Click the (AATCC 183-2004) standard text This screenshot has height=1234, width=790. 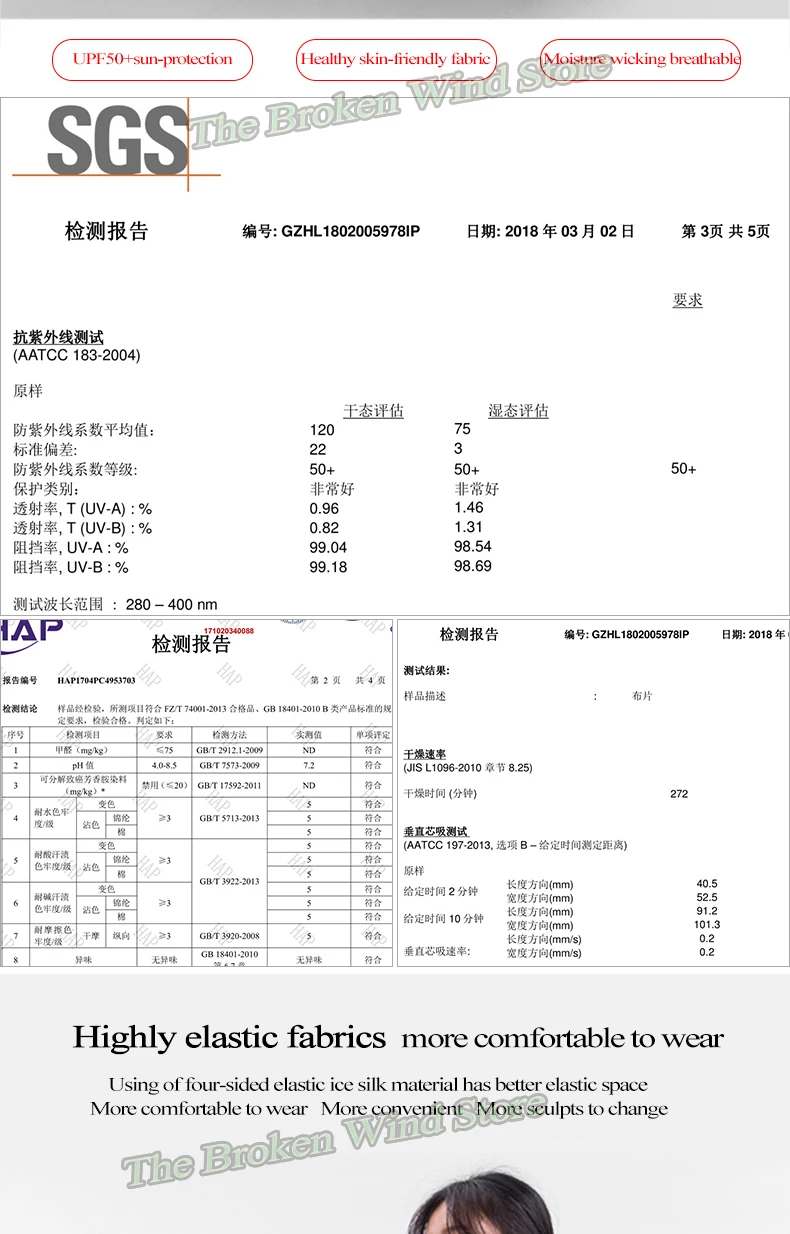(77, 355)
